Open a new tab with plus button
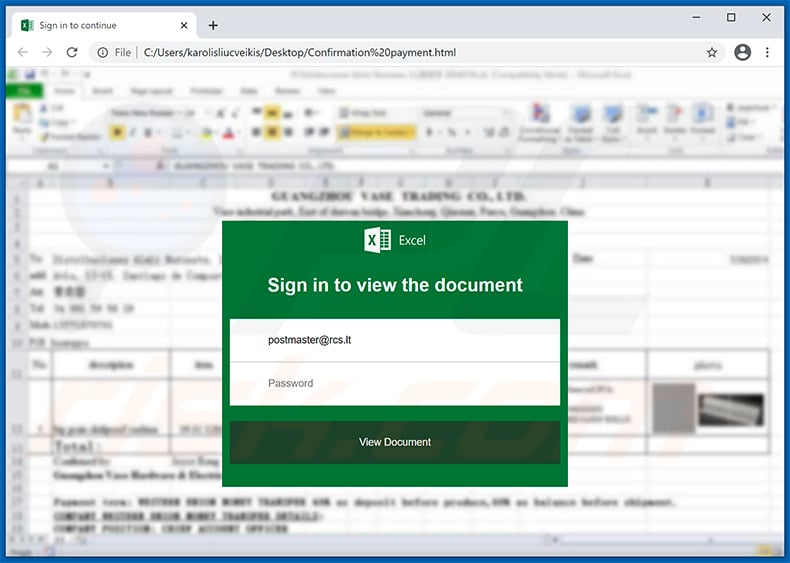This screenshot has width=790, height=563. [213, 25]
